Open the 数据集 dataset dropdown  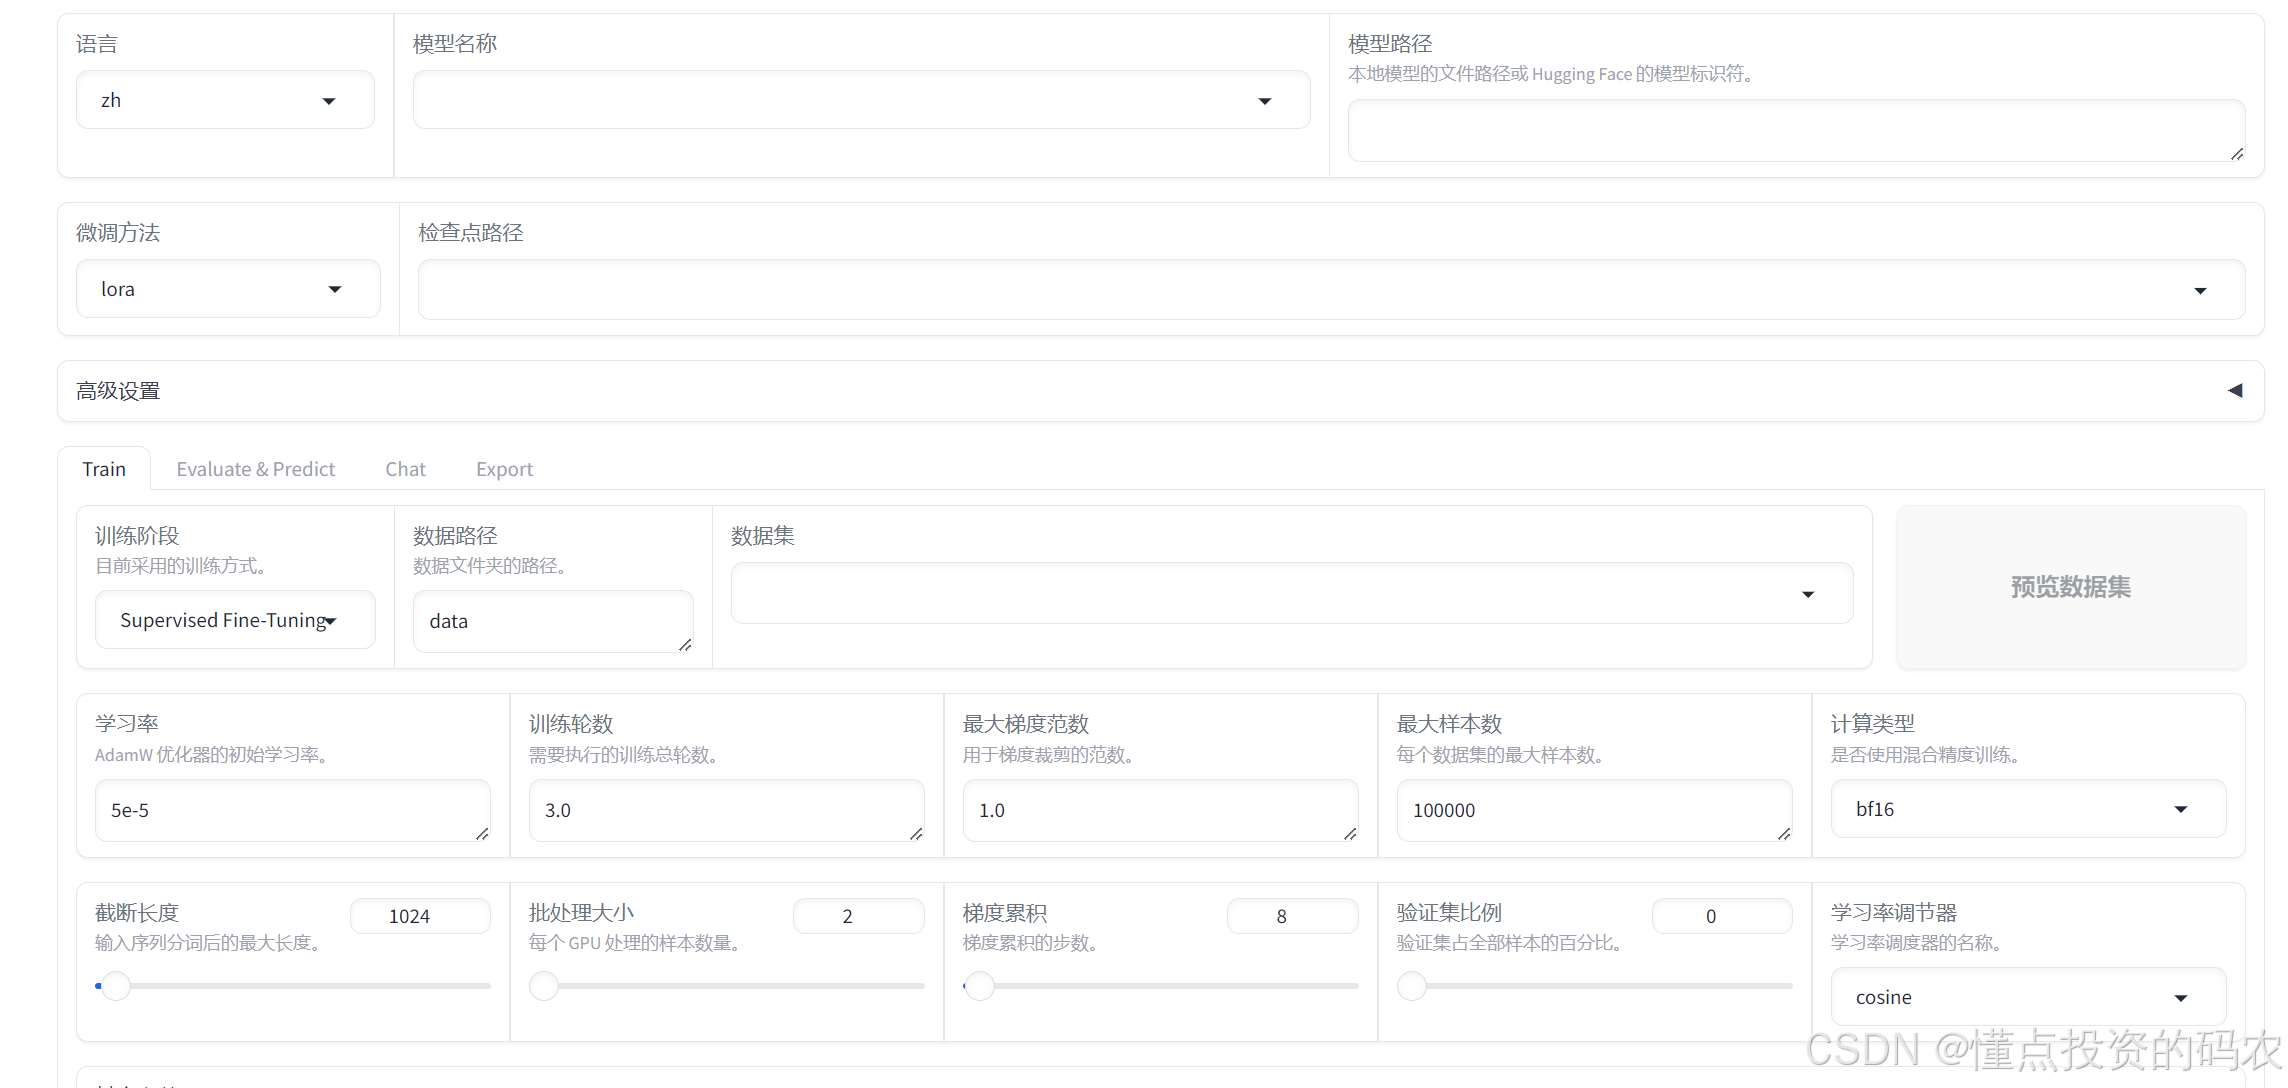pos(1290,594)
